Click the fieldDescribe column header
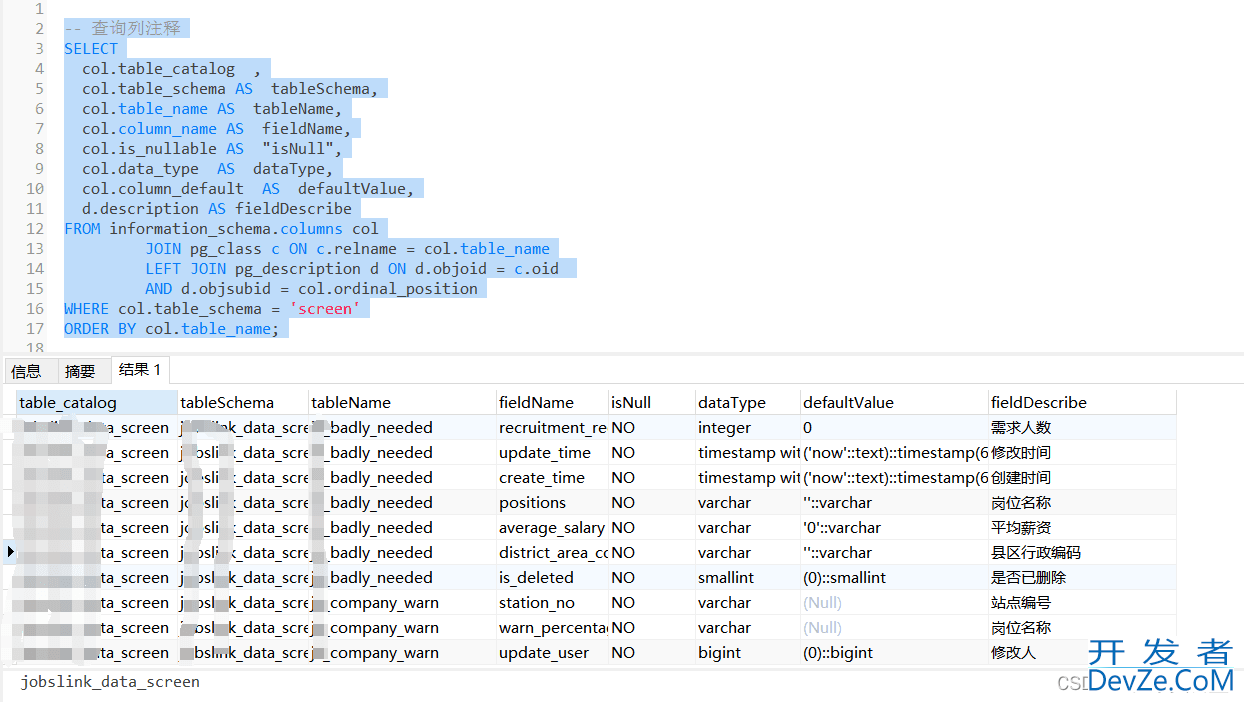Image resolution: width=1244 pixels, height=702 pixels. (x=1082, y=402)
